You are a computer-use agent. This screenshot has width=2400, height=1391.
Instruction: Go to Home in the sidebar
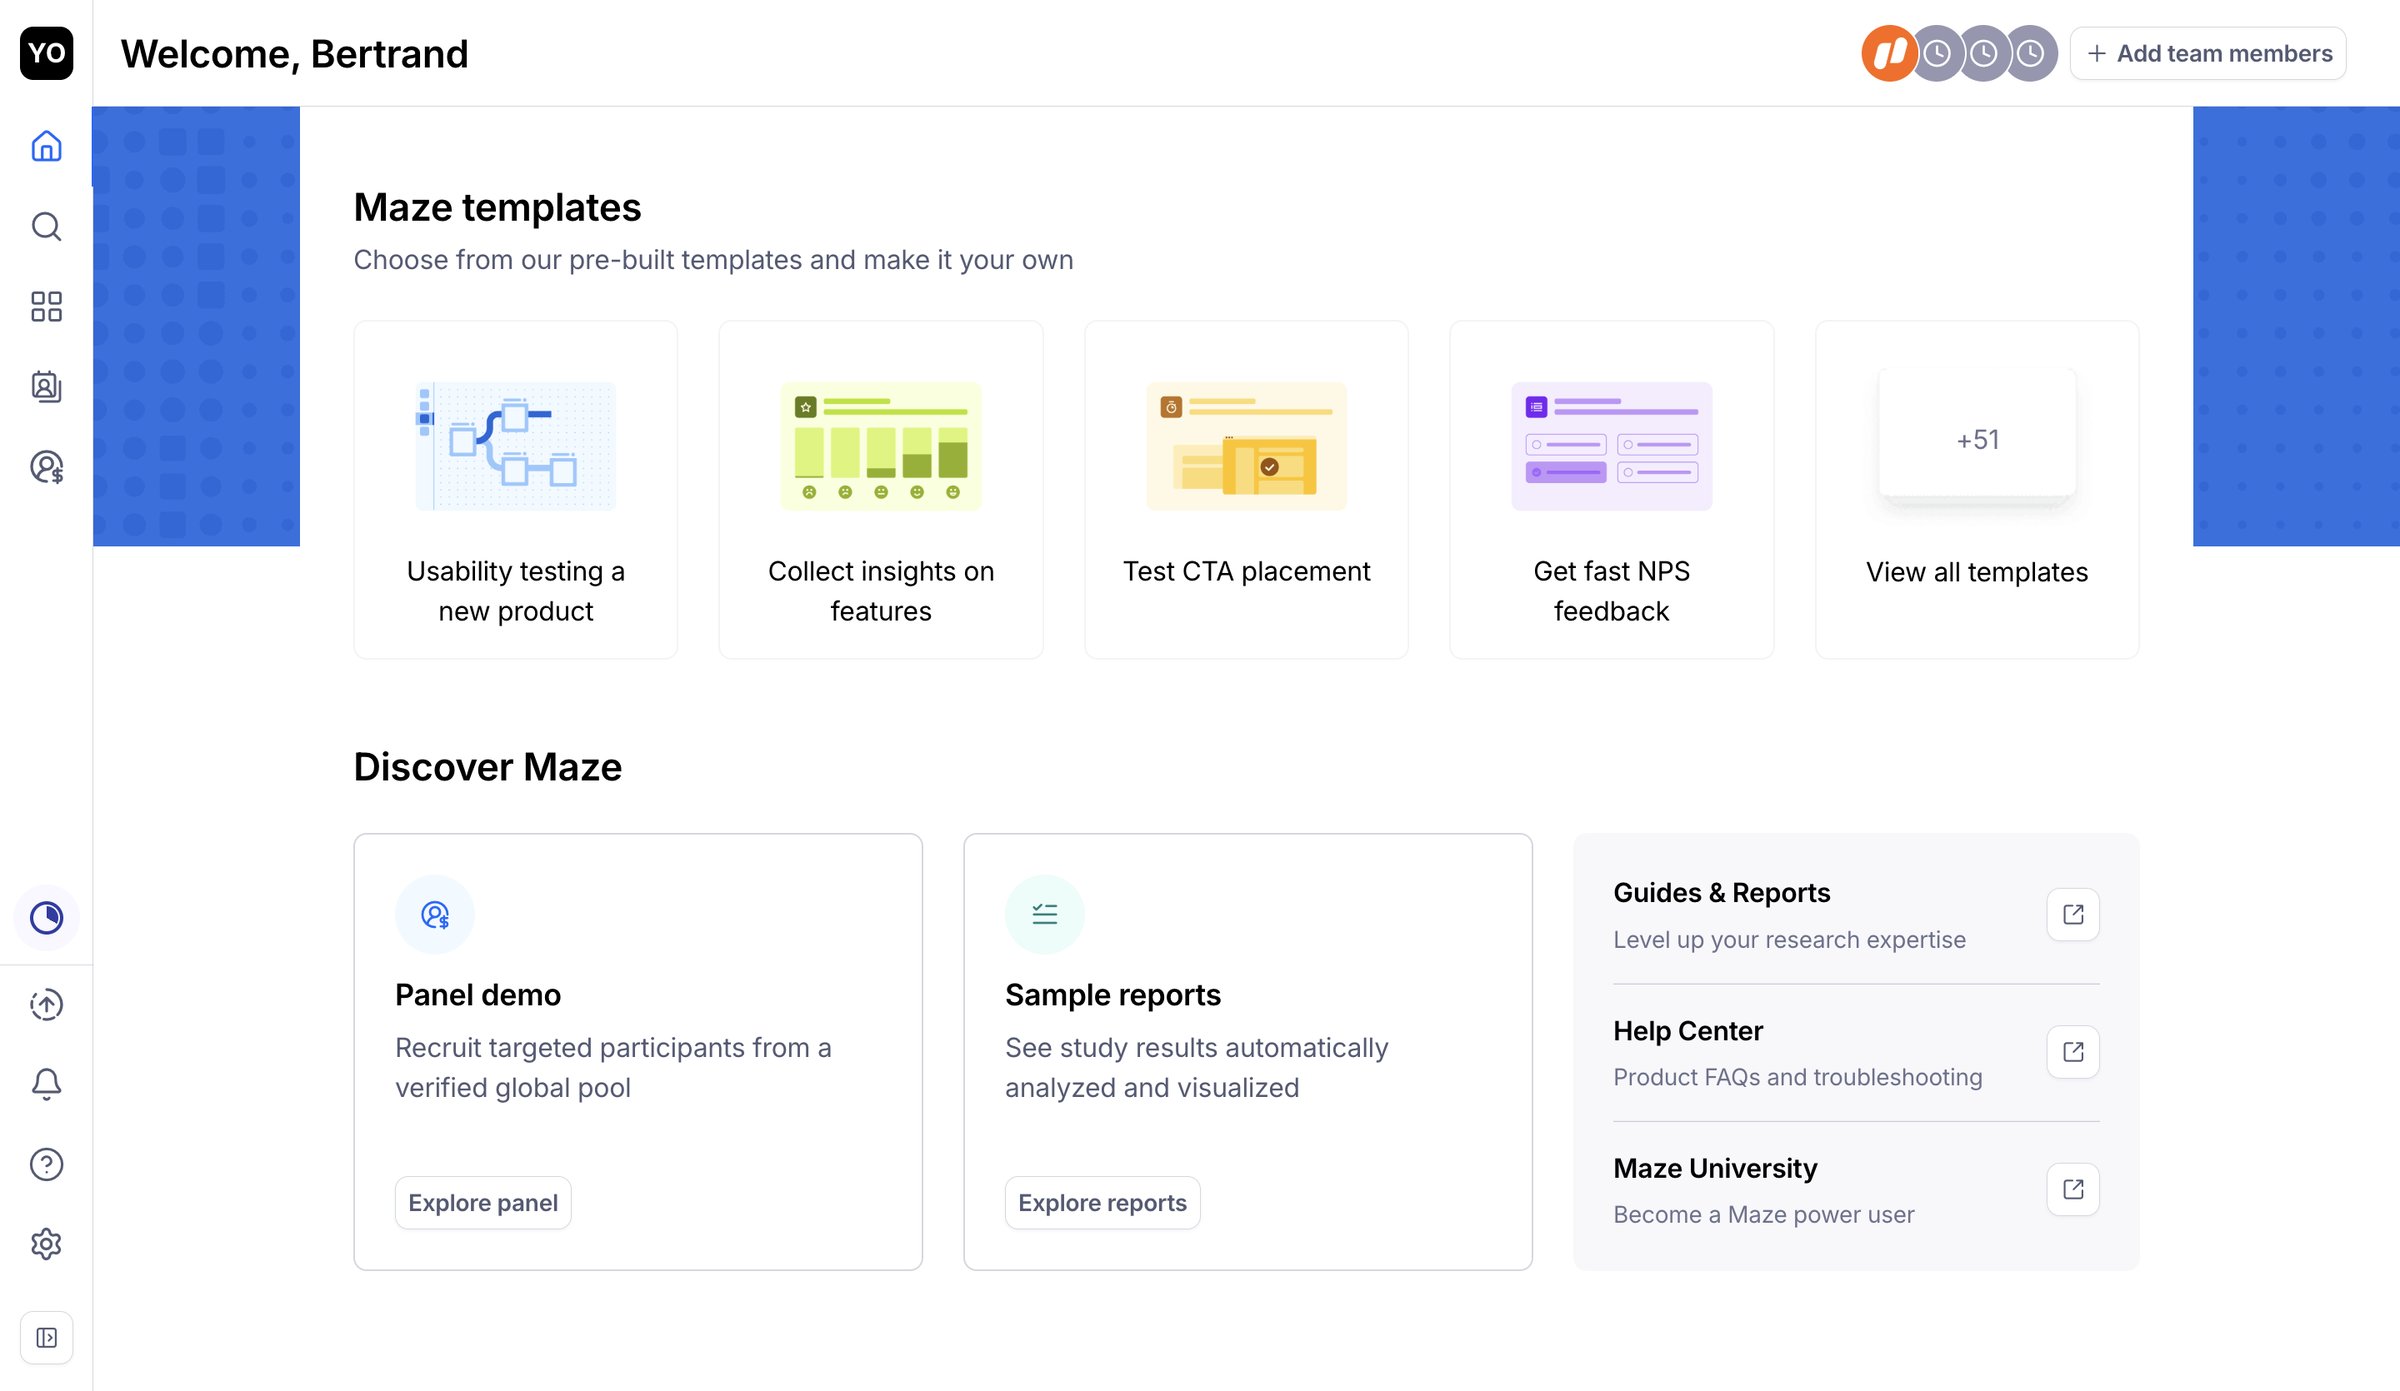point(46,146)
